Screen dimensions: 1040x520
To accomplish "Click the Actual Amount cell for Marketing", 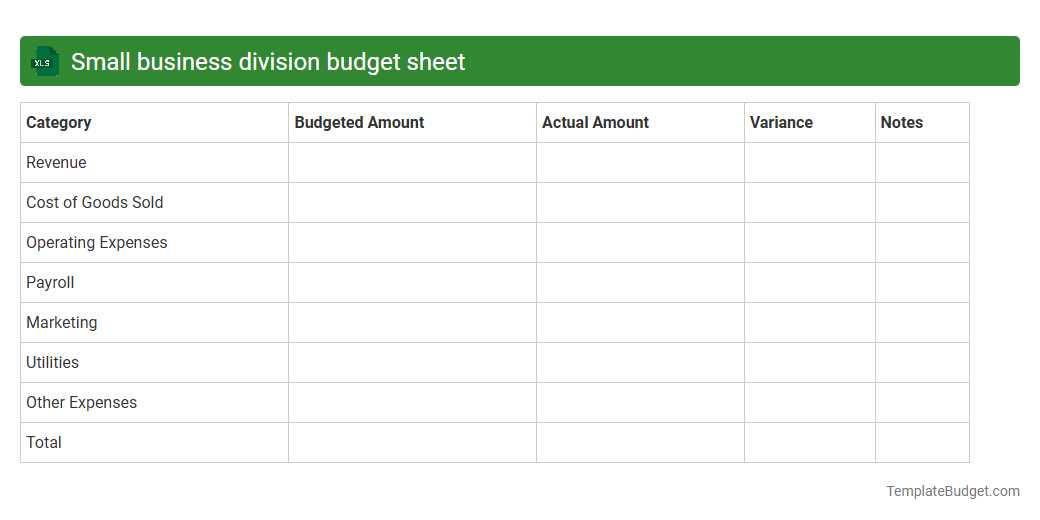I will (641, 322).
